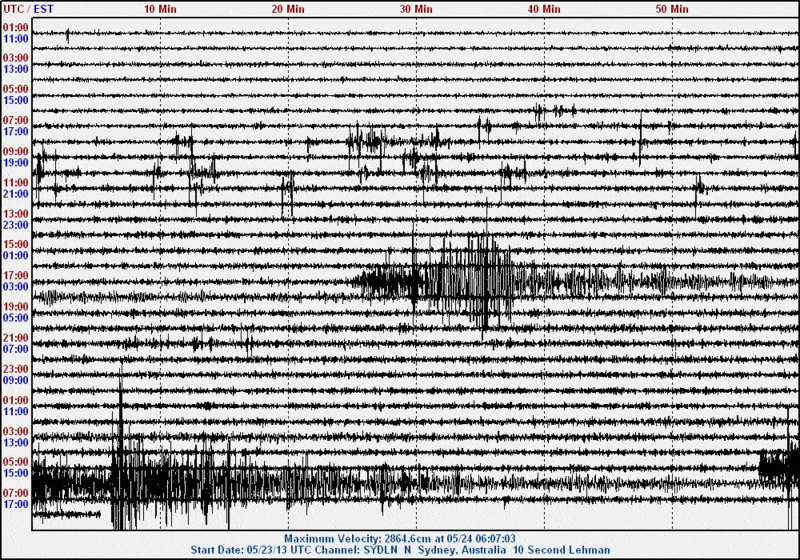
Task: Select the 03:00 UTC label near top
Action: 15,58
